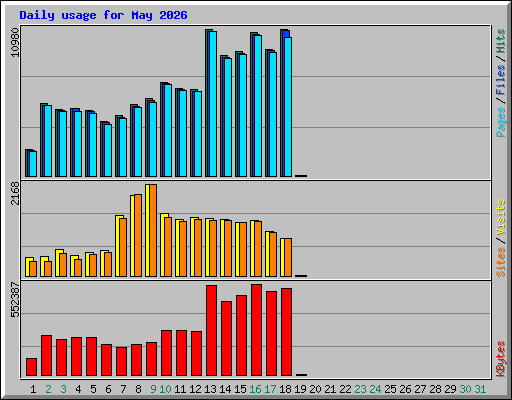
Task: Click day 19 on the x-axis
Action: tap(300, 389)
